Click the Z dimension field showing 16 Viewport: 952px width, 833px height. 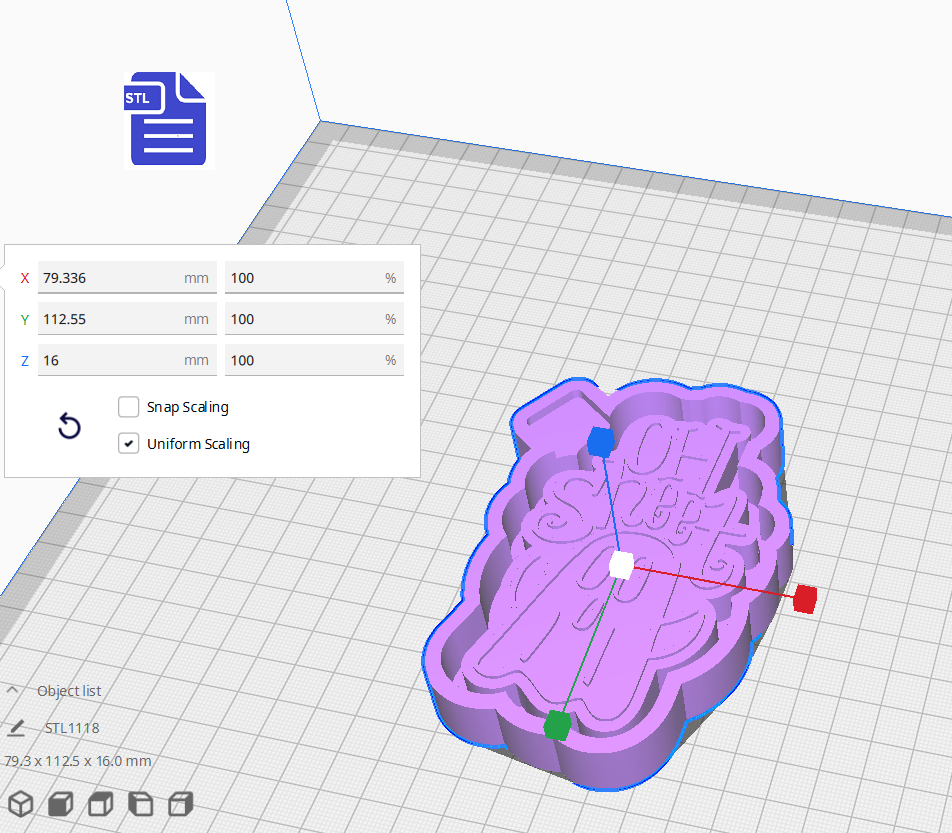110,360
